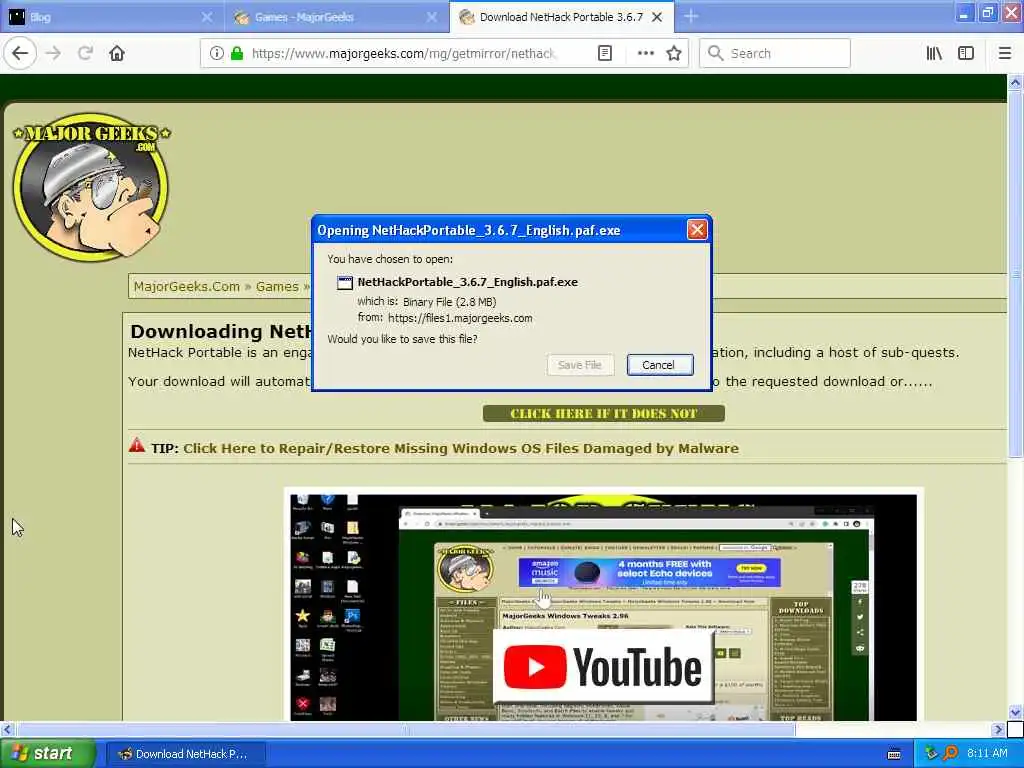
Task: Switch to the Blog tab
Action: coord(112,17)
